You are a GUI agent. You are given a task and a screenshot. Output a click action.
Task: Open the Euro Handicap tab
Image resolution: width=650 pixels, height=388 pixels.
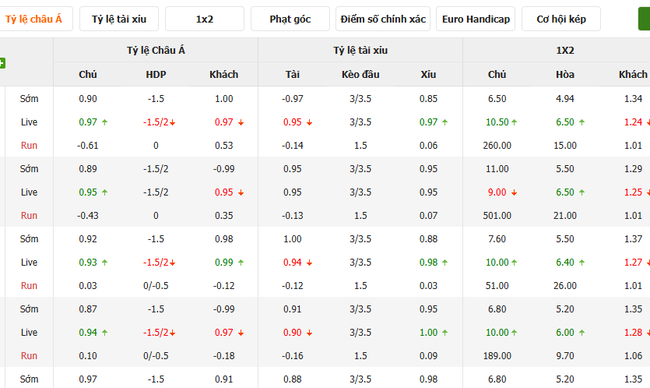(475, 19)
